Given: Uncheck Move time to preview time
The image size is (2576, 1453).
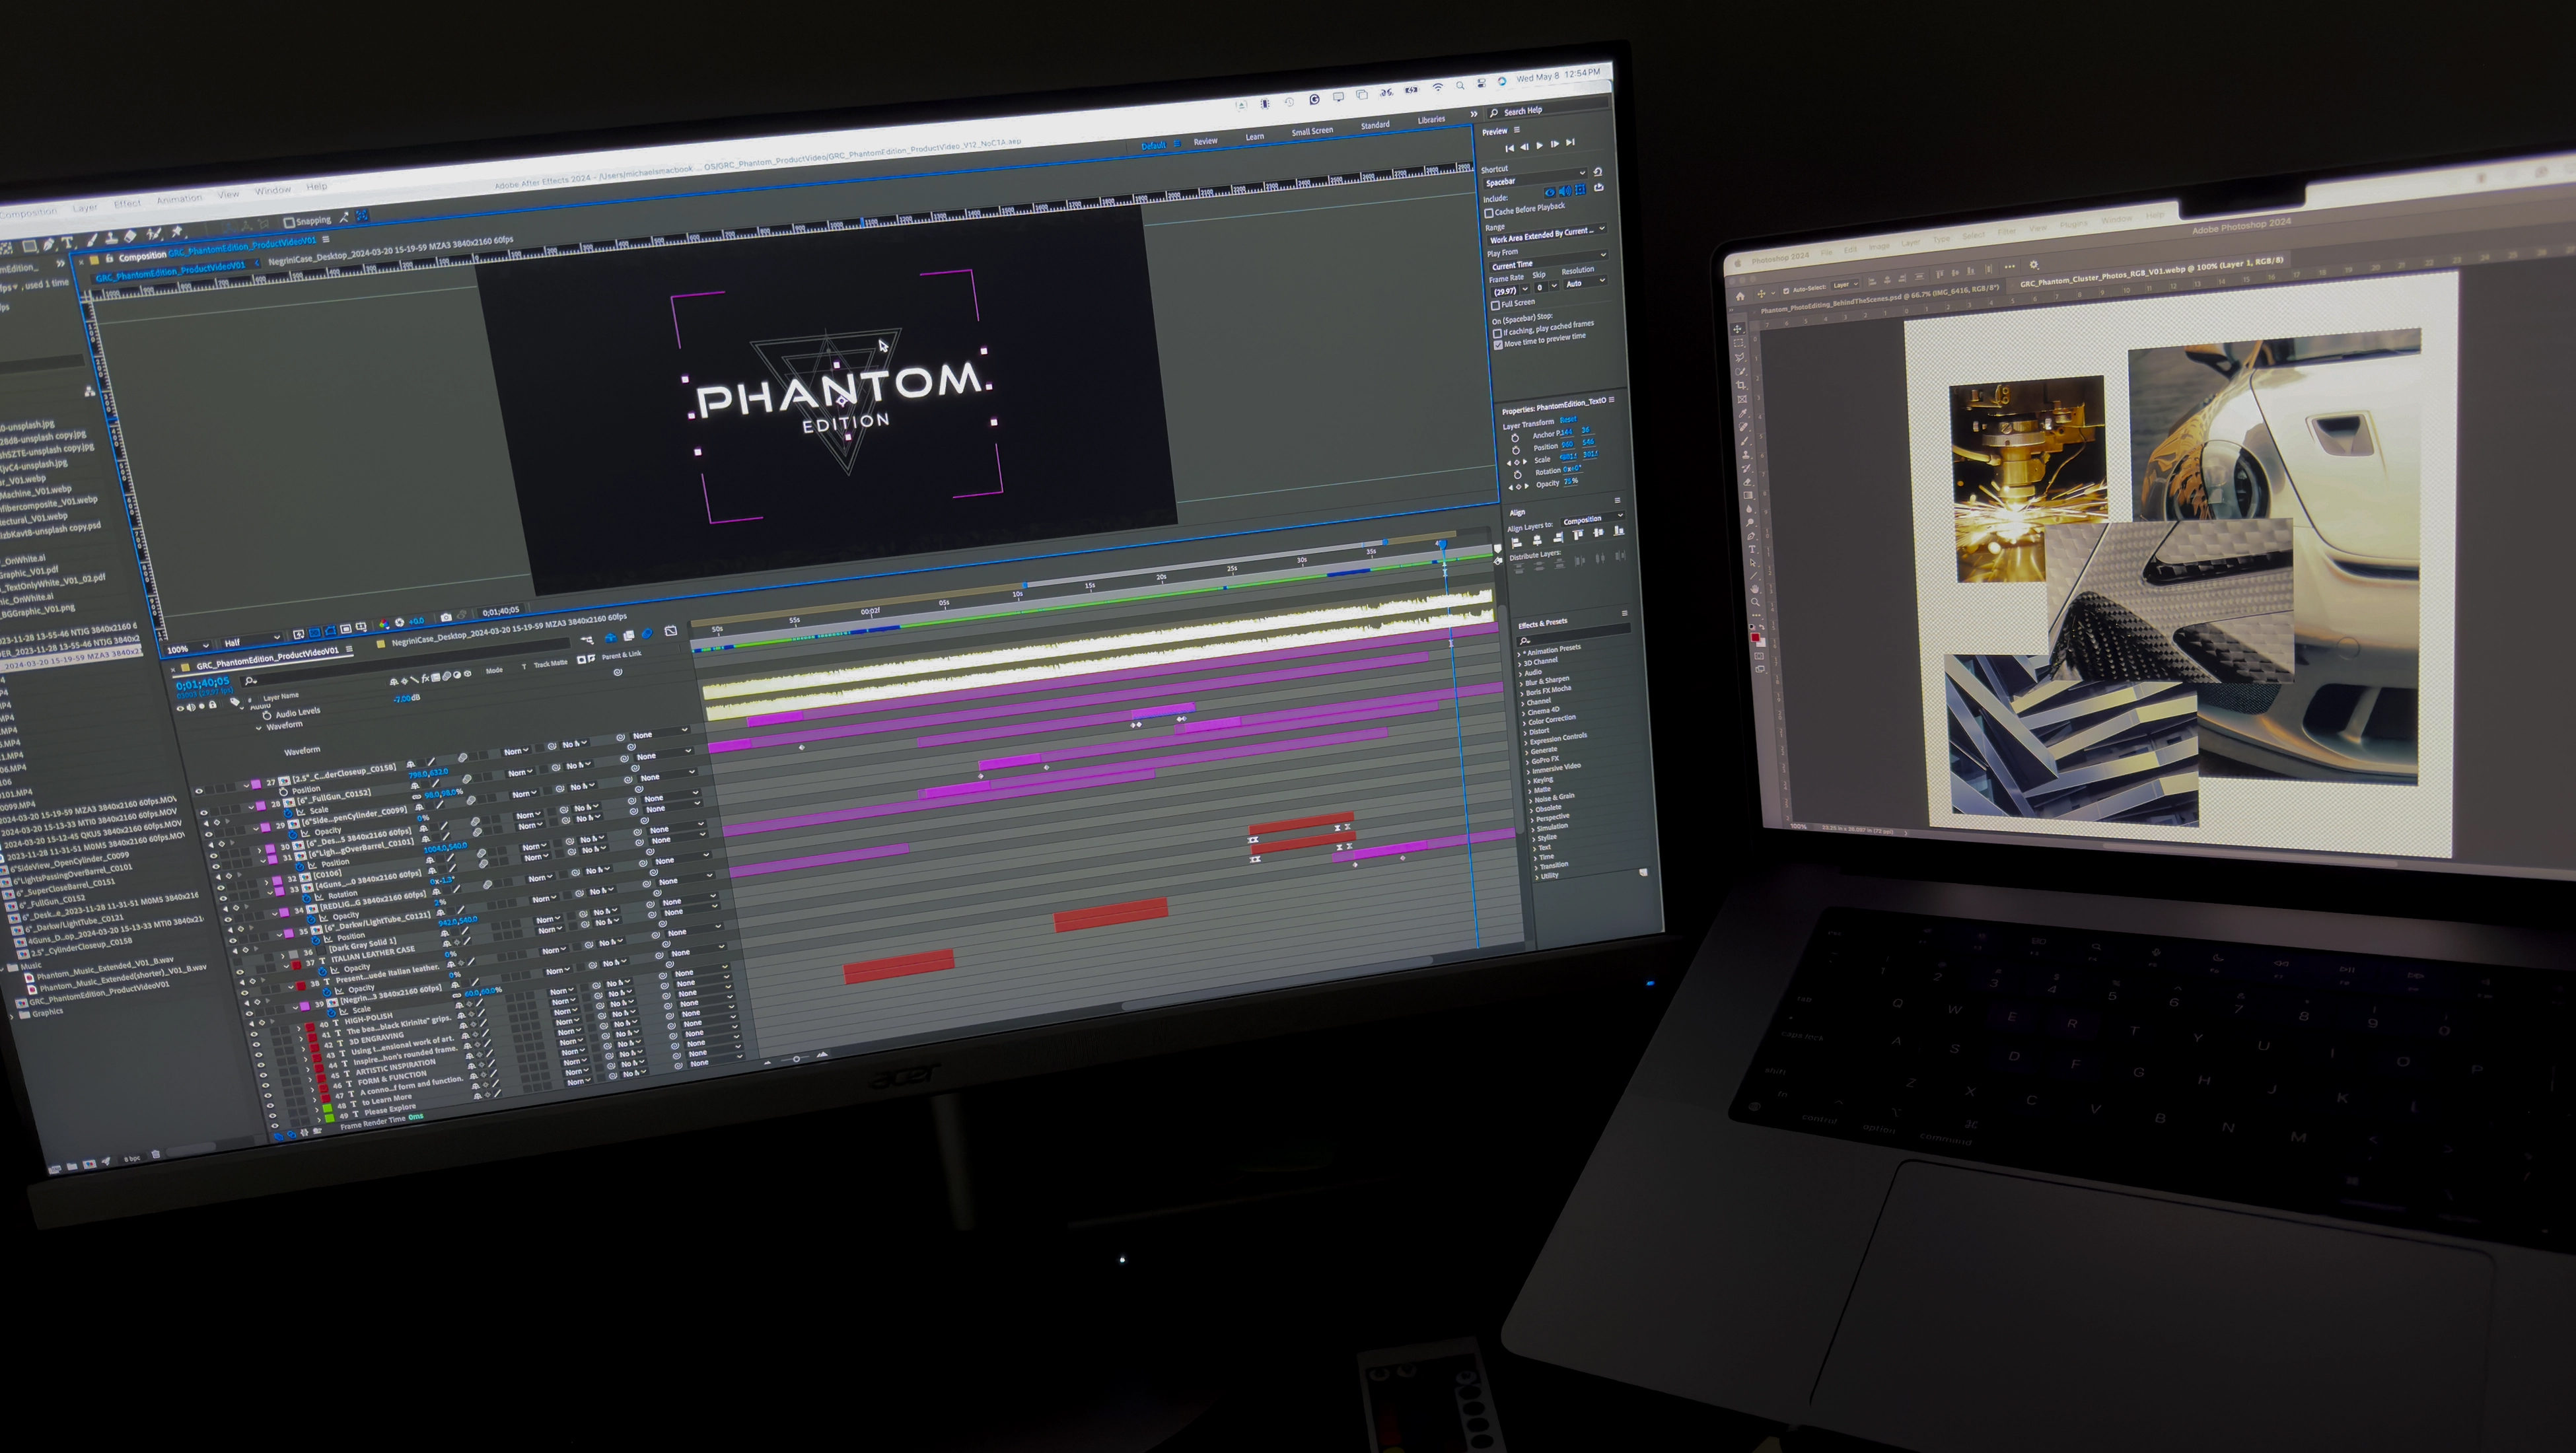Looking at the screenshot, I should [1498, 345].
